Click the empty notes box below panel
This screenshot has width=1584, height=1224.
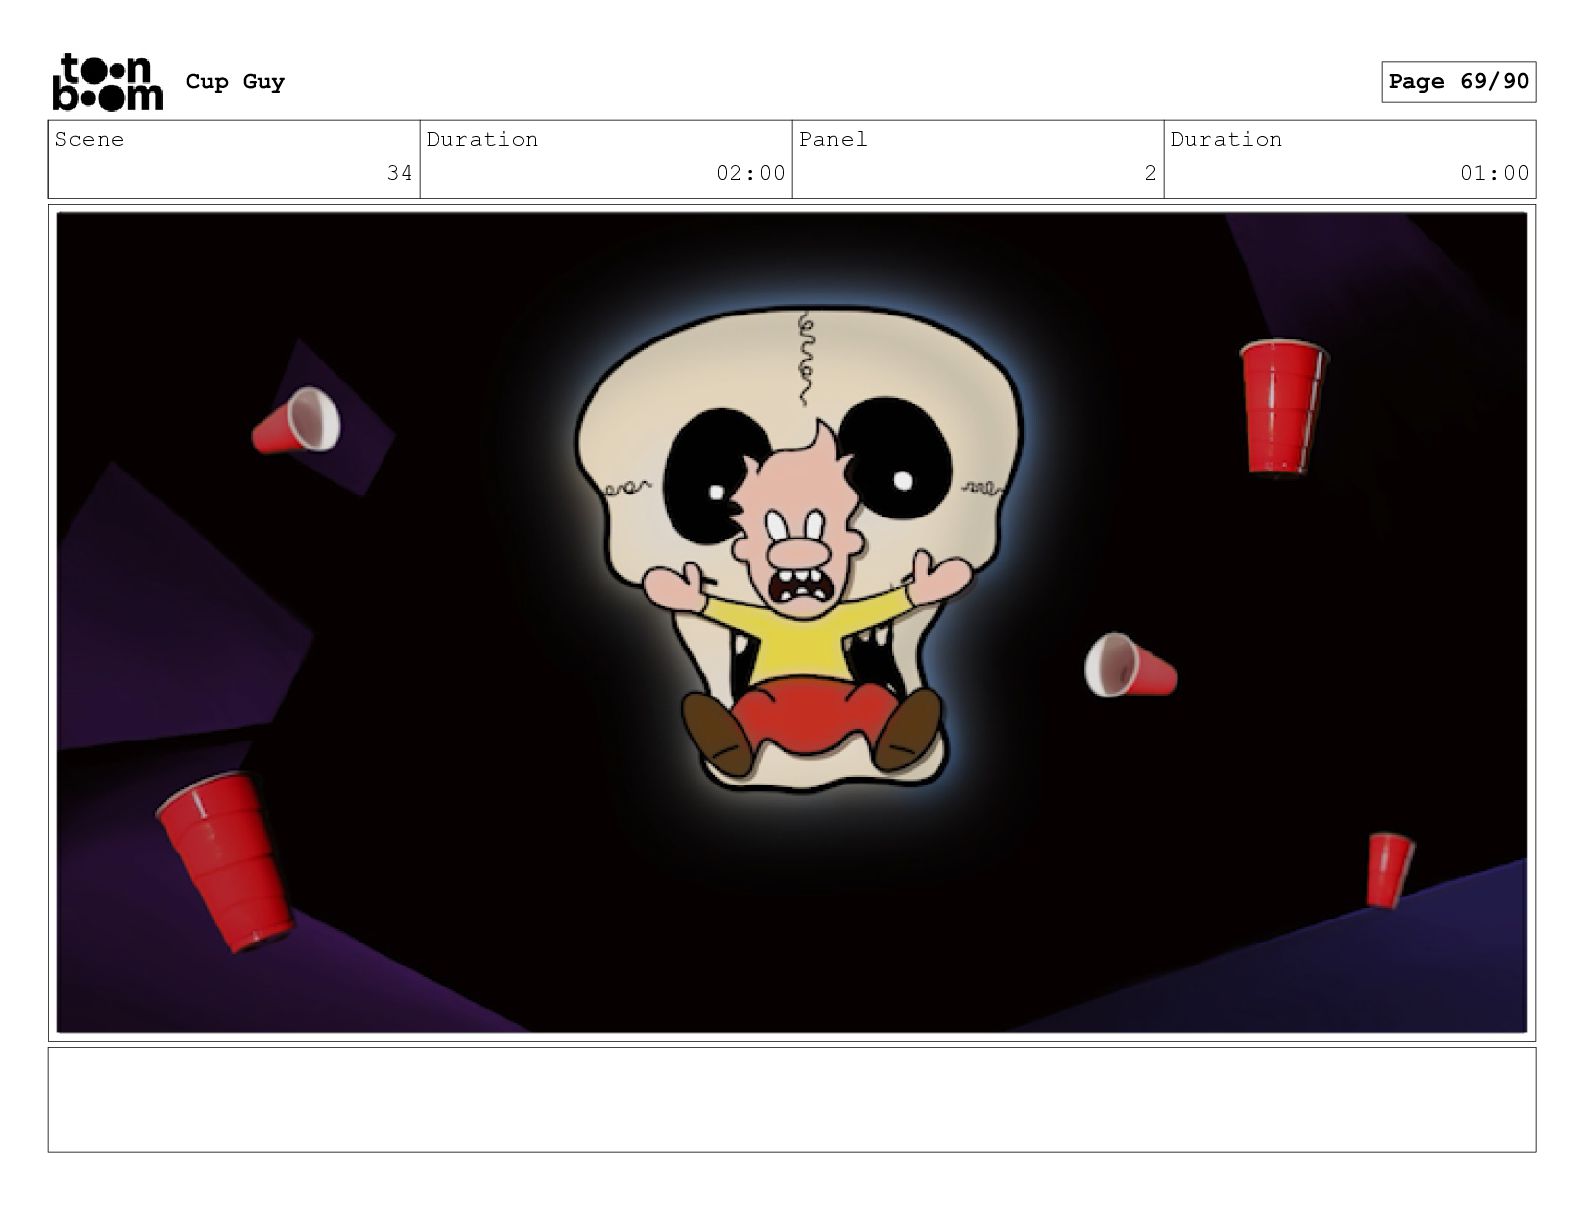(x=792, y=1099)
